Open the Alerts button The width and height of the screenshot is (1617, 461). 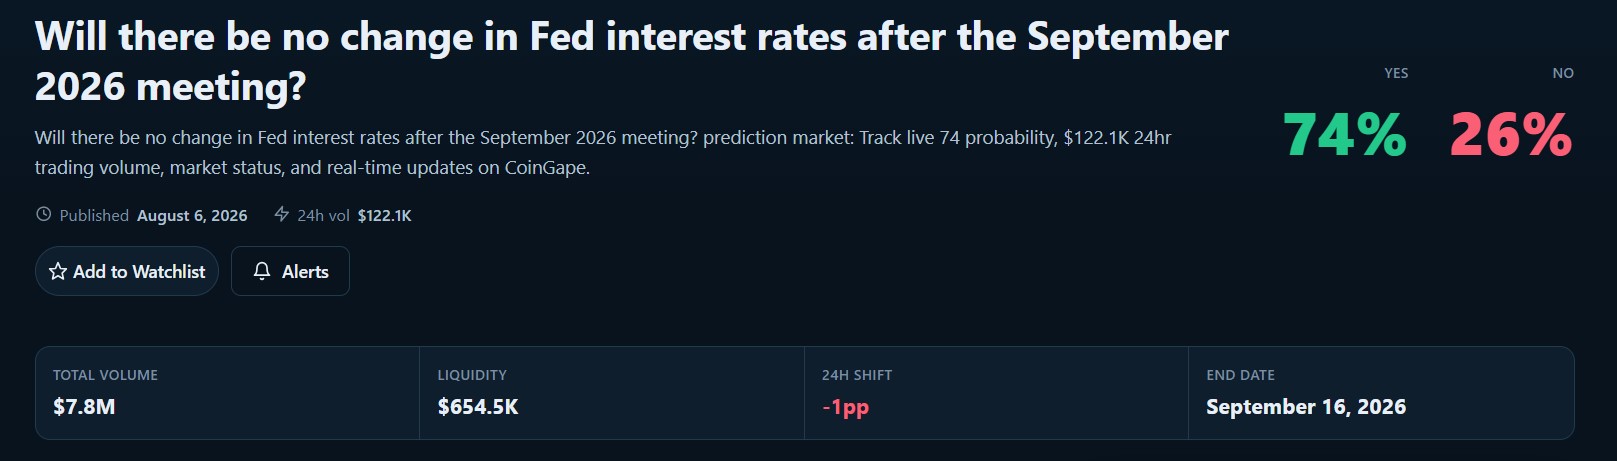click(290, 271)
